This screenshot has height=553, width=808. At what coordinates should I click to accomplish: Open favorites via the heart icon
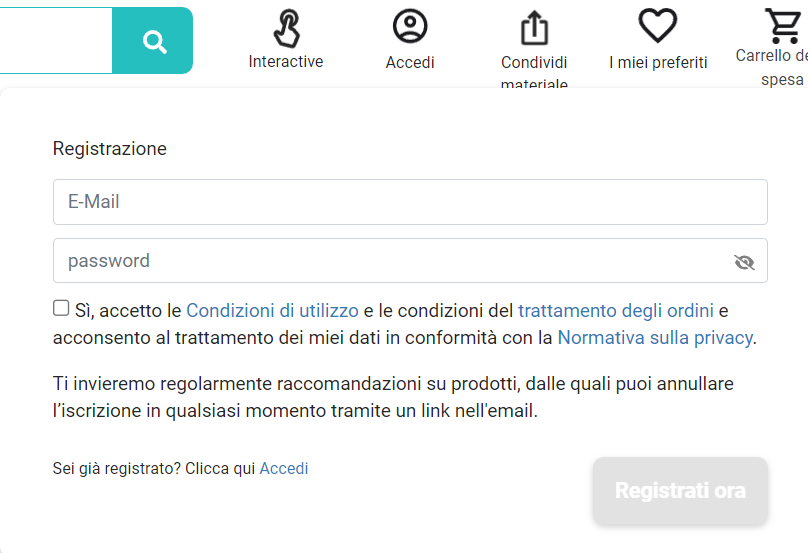point(657,27)
